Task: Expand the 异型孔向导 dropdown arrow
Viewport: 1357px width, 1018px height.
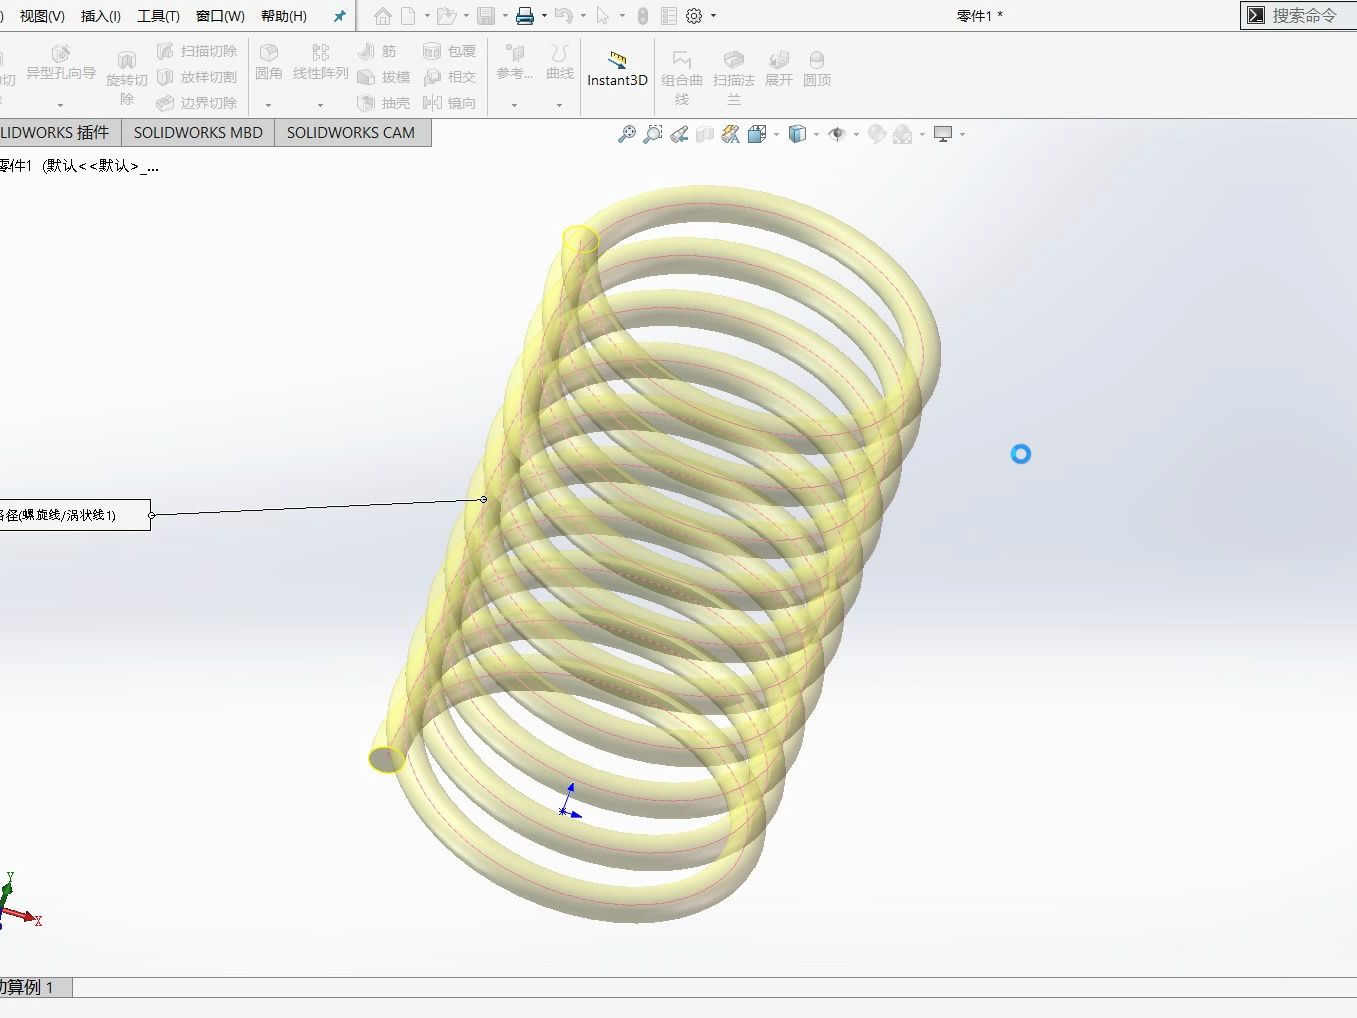Action: tap(60, 105)
